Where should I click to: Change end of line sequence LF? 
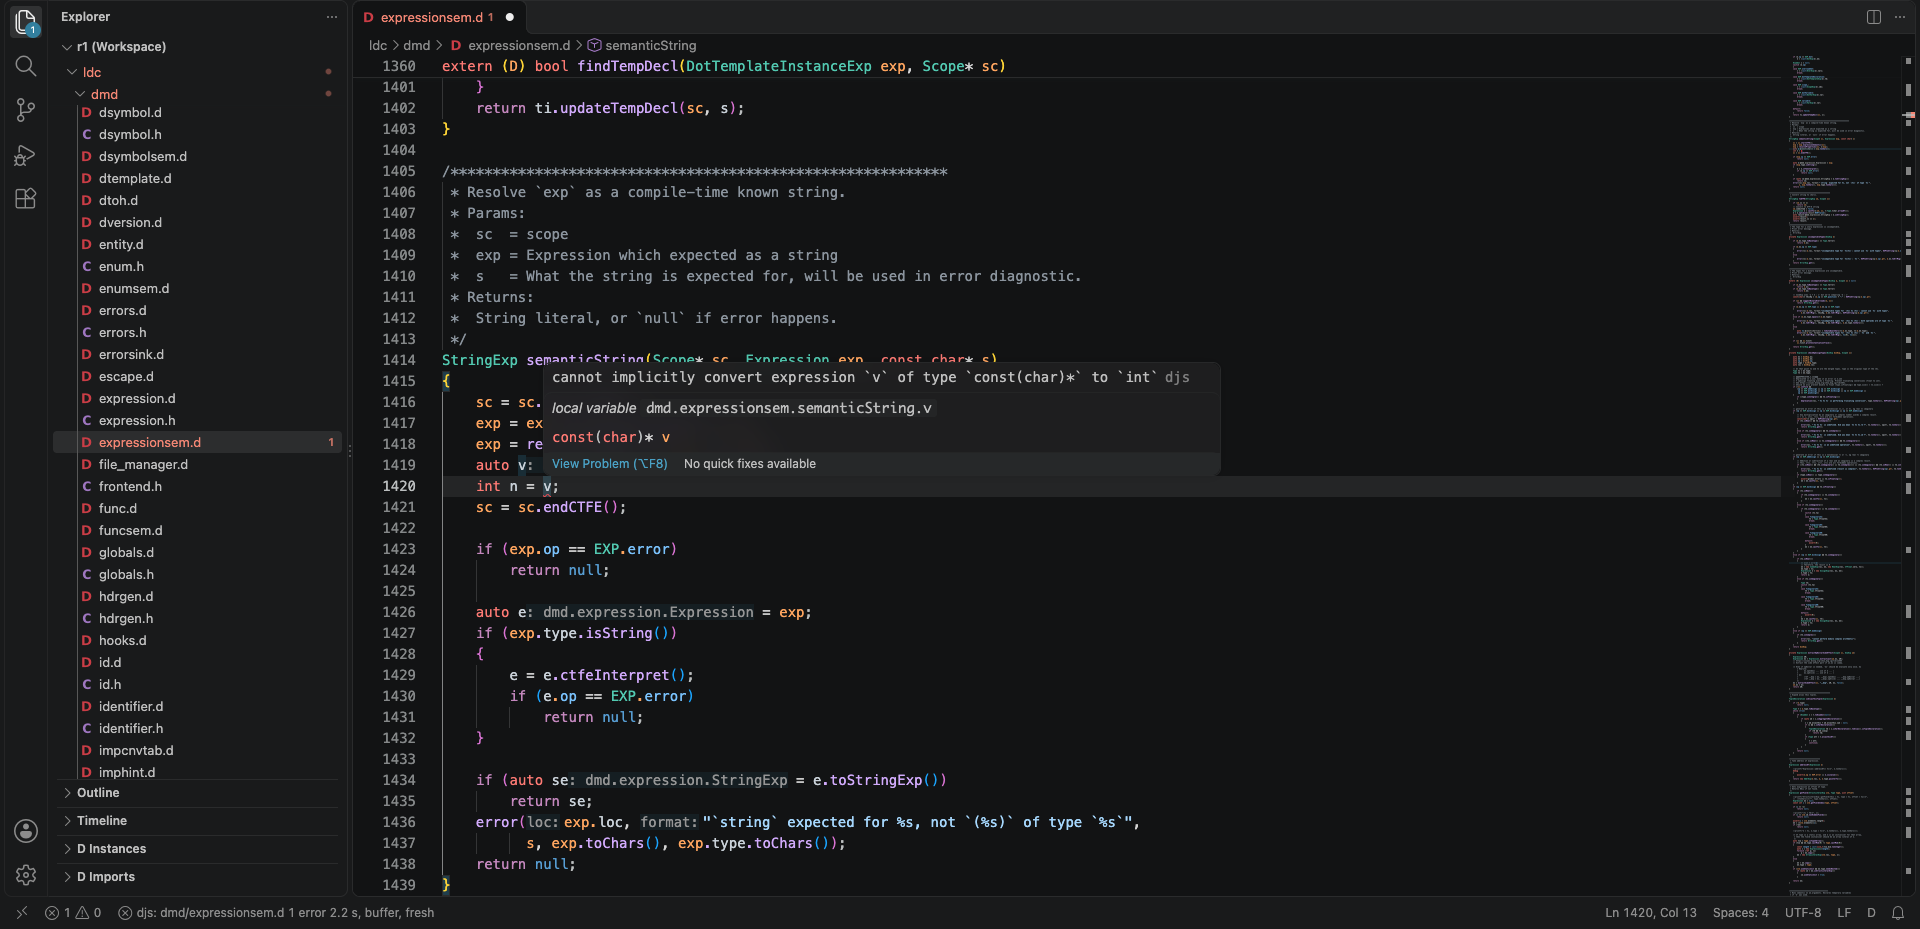(x=1844, y=912)
